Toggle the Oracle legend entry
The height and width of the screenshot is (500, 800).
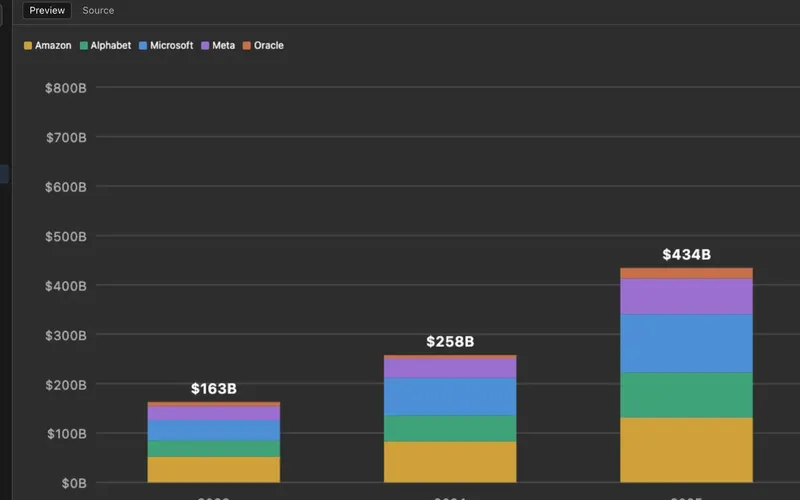[263, 45]
